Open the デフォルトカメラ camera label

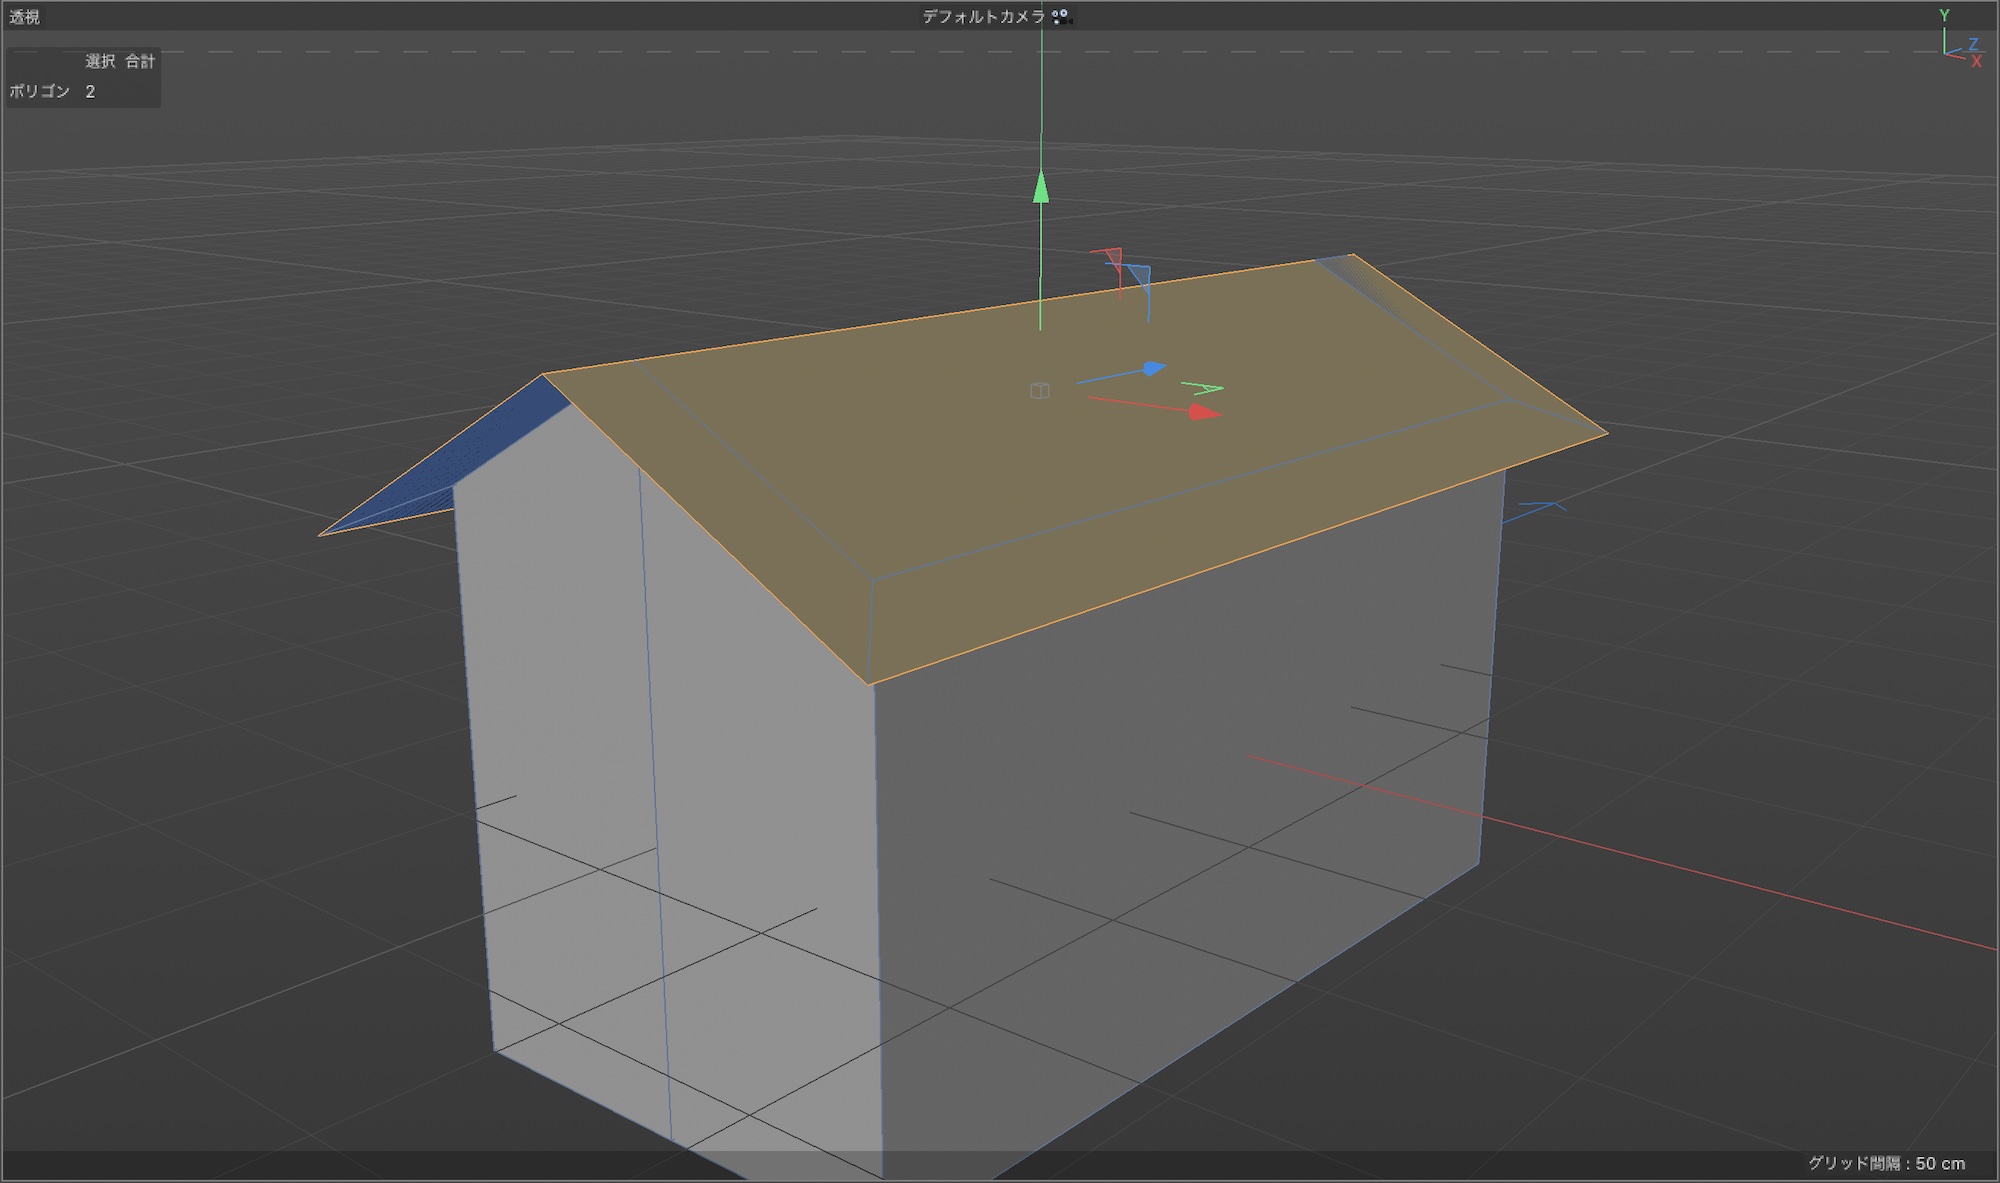coord(982,16)
